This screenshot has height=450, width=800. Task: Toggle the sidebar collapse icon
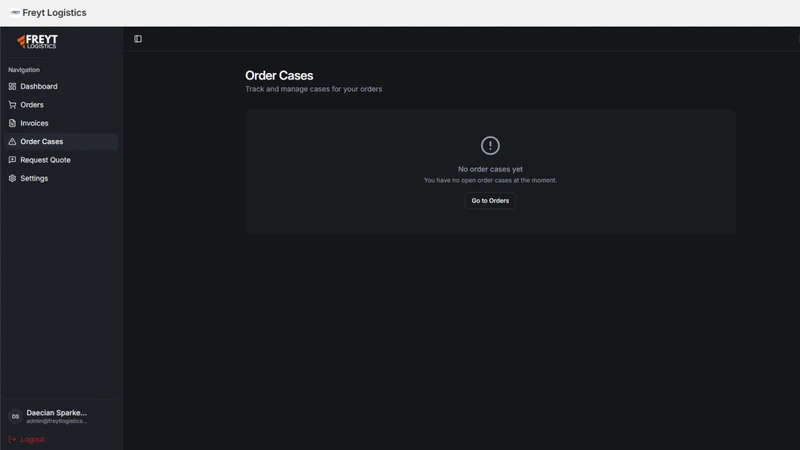(138, 39)
